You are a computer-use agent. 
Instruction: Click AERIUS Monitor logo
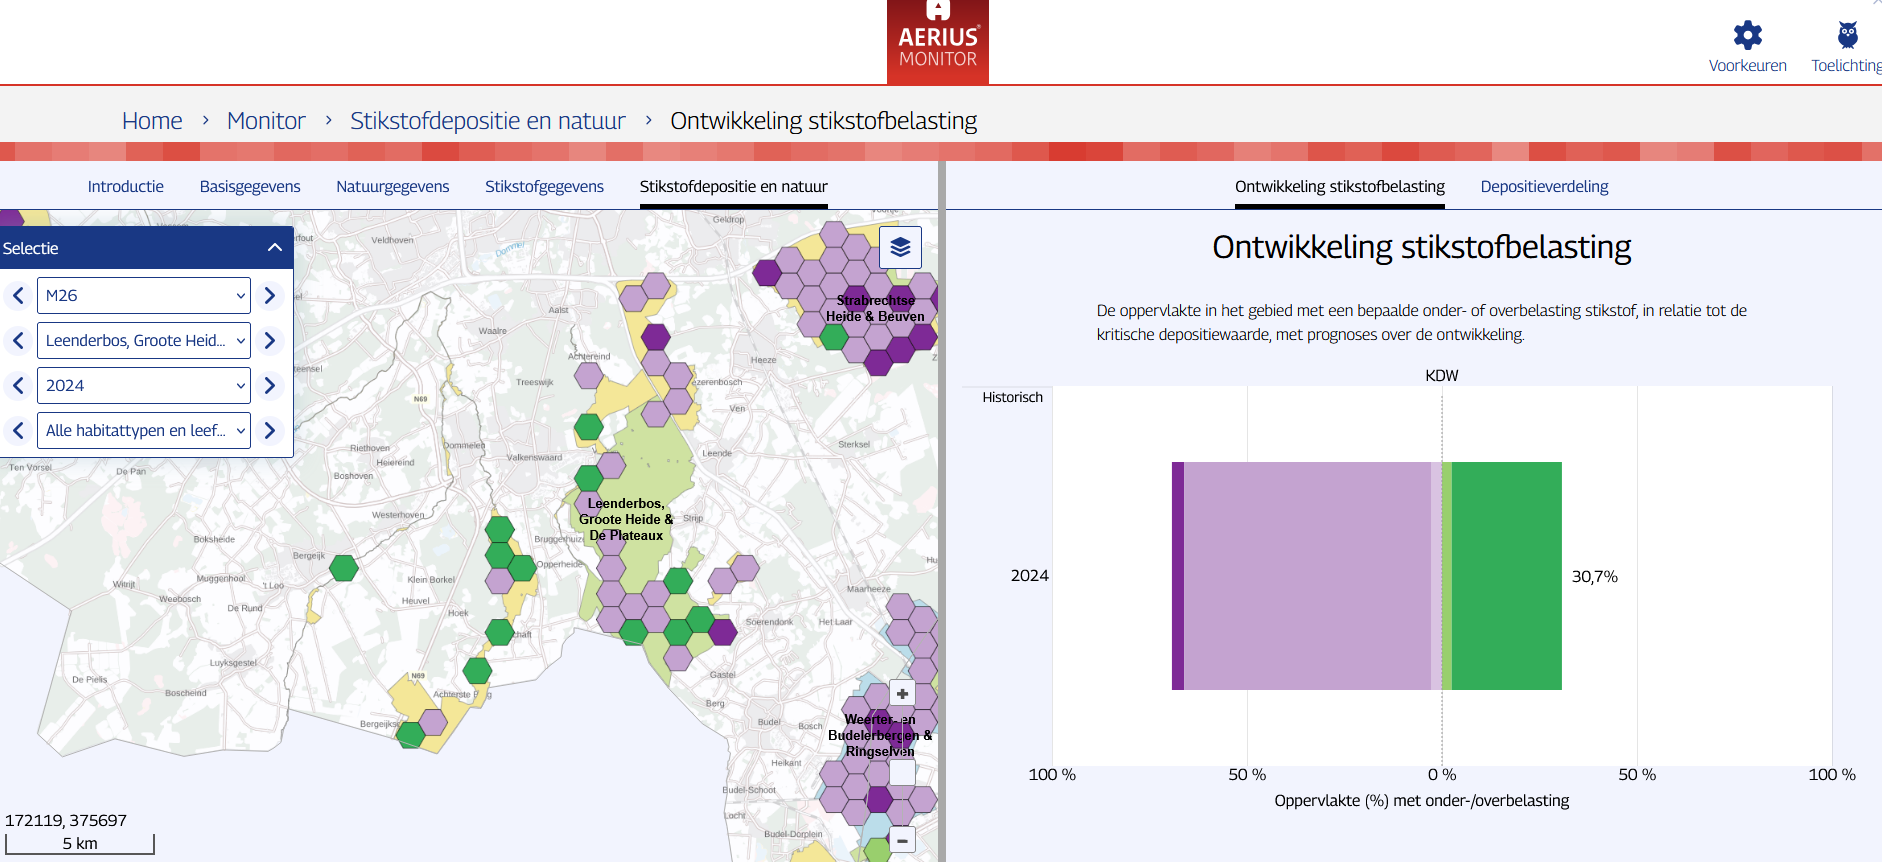click(x=938, y=42)
